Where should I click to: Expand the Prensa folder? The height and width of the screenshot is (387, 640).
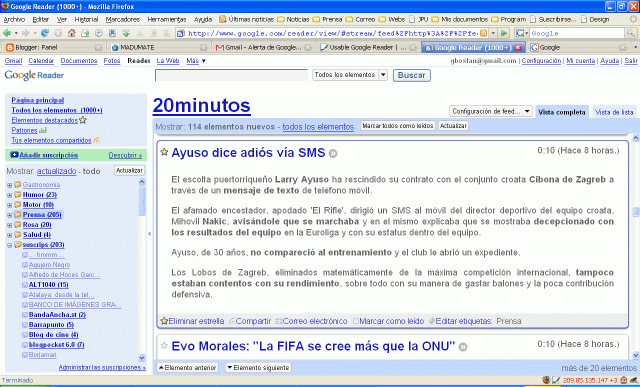9,215
